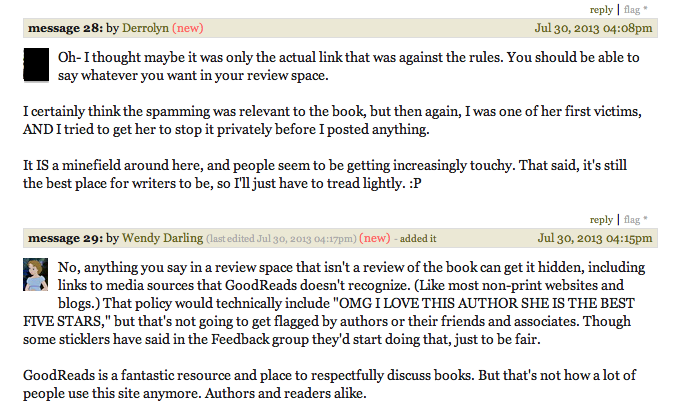Image resolution: width=688 pixels, height=418 pixels.
Task: Click the (new) tag in message 29 header
Action: pos(375,238)
